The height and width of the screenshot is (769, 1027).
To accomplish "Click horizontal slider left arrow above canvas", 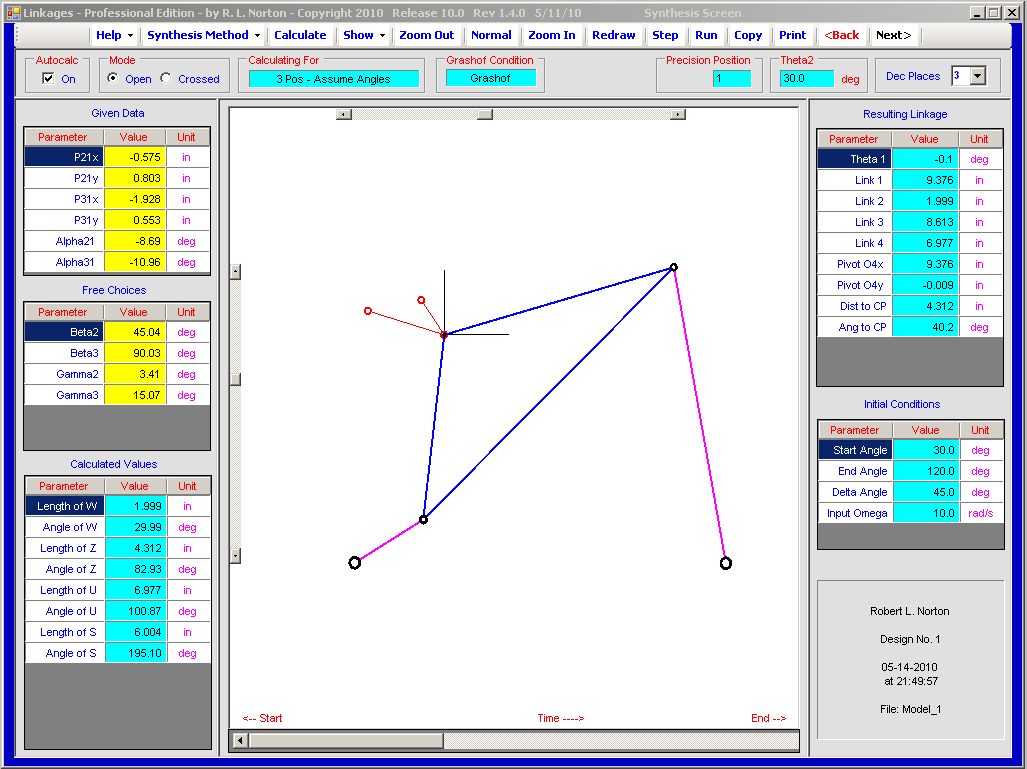I will (x=344, y=115).
